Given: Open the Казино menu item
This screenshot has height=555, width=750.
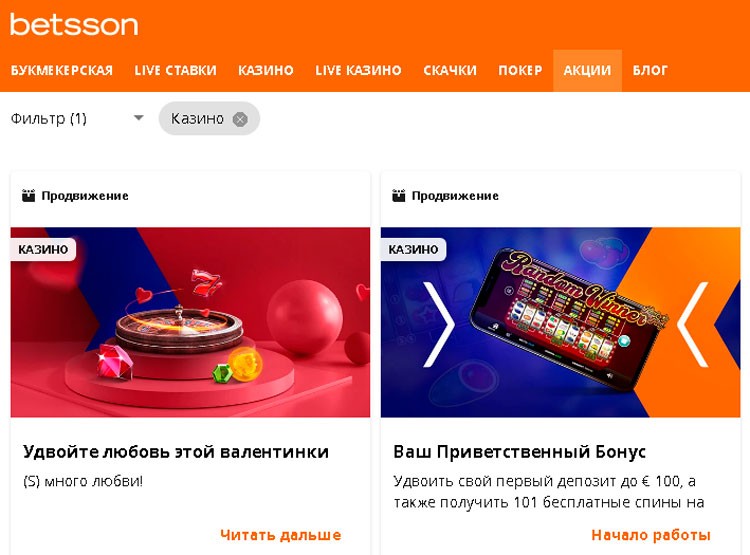Looking at the screenshot, I should click(266, 70).
